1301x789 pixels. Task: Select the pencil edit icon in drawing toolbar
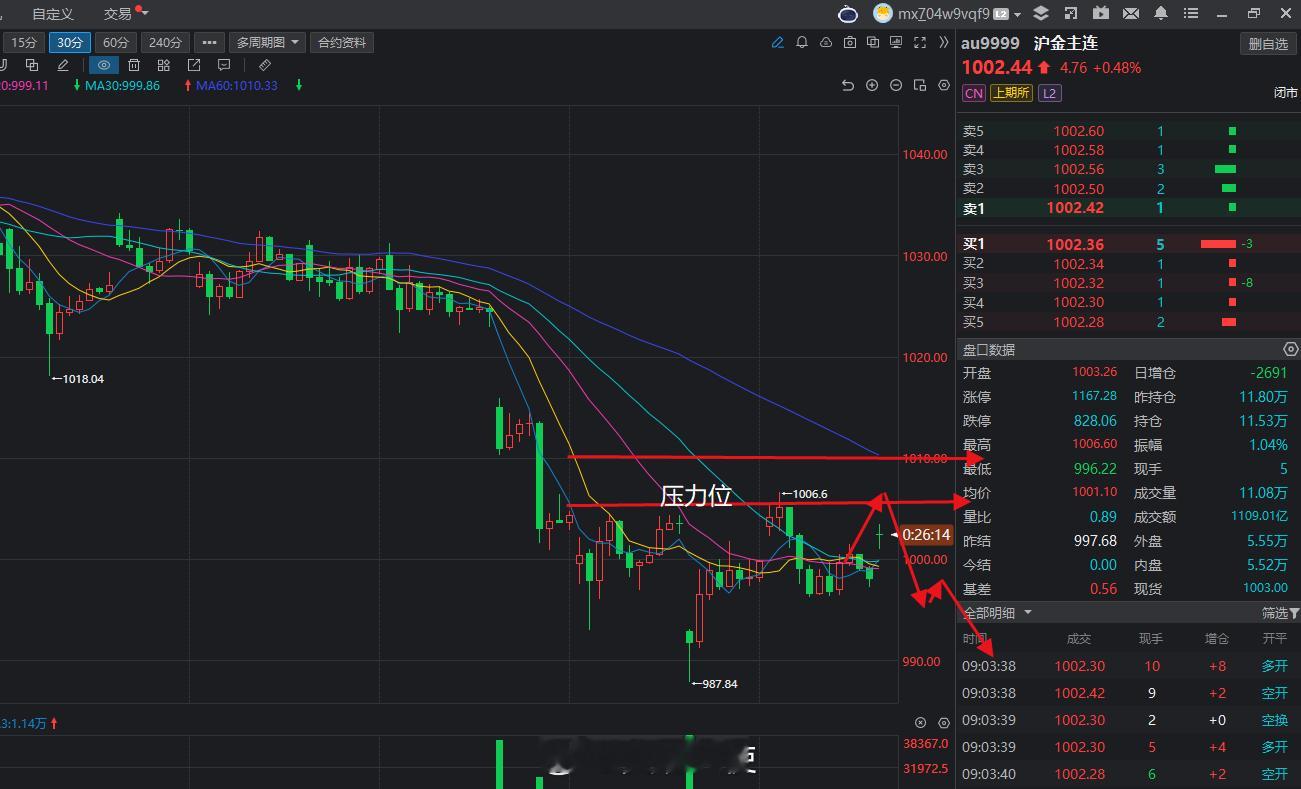(62, 65)
